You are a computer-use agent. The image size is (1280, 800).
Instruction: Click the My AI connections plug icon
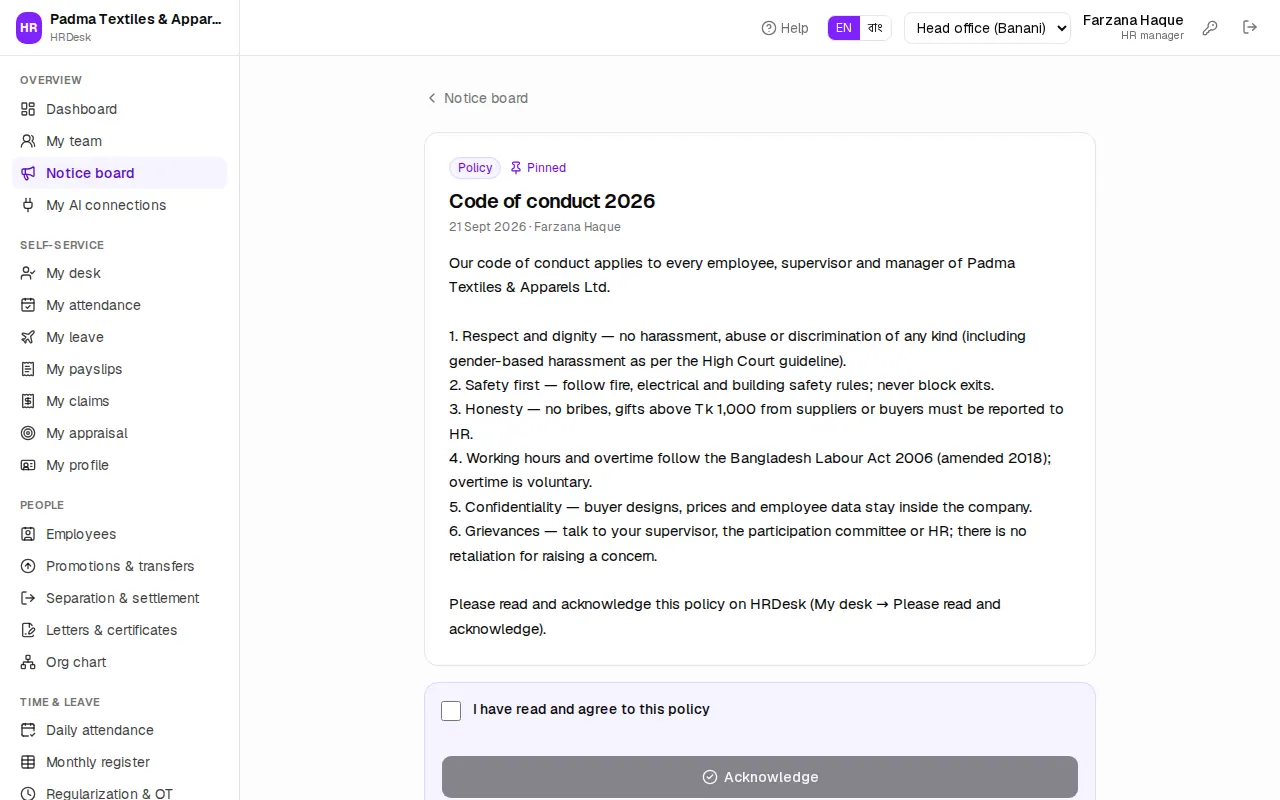pos(28,205)
